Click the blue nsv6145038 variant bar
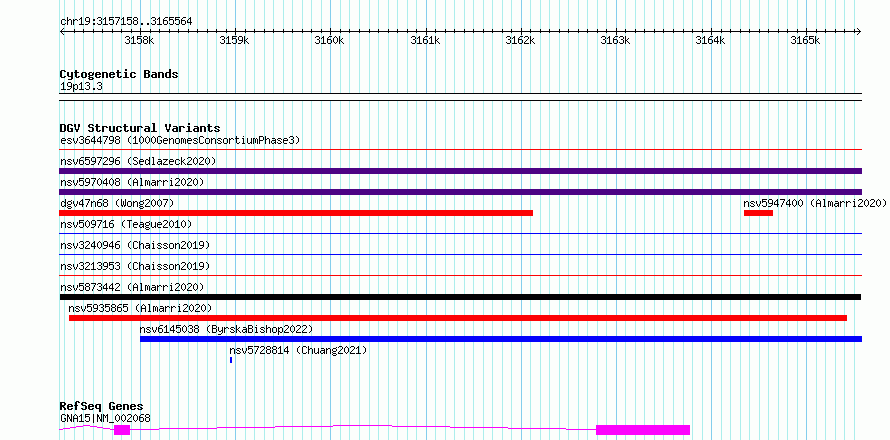The height and width of the screenshot is (440, 890). (501, 339)
